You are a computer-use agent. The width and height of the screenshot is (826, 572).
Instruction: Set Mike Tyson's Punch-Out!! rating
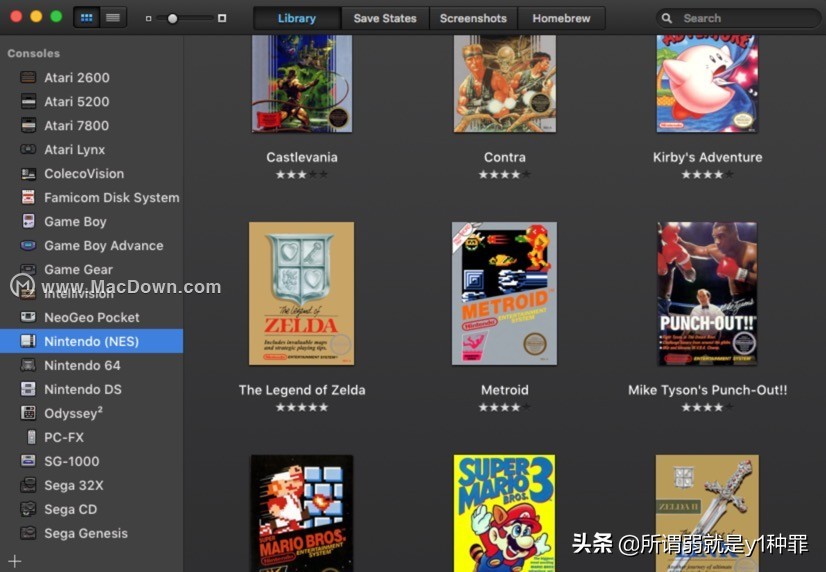point(707,407)
